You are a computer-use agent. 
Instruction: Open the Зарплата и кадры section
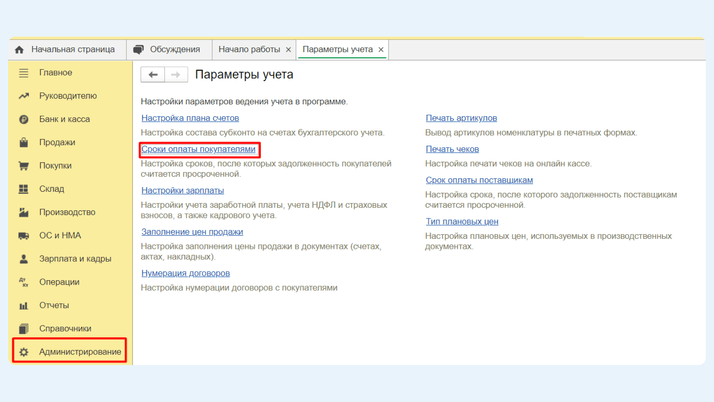pos(70,259)
